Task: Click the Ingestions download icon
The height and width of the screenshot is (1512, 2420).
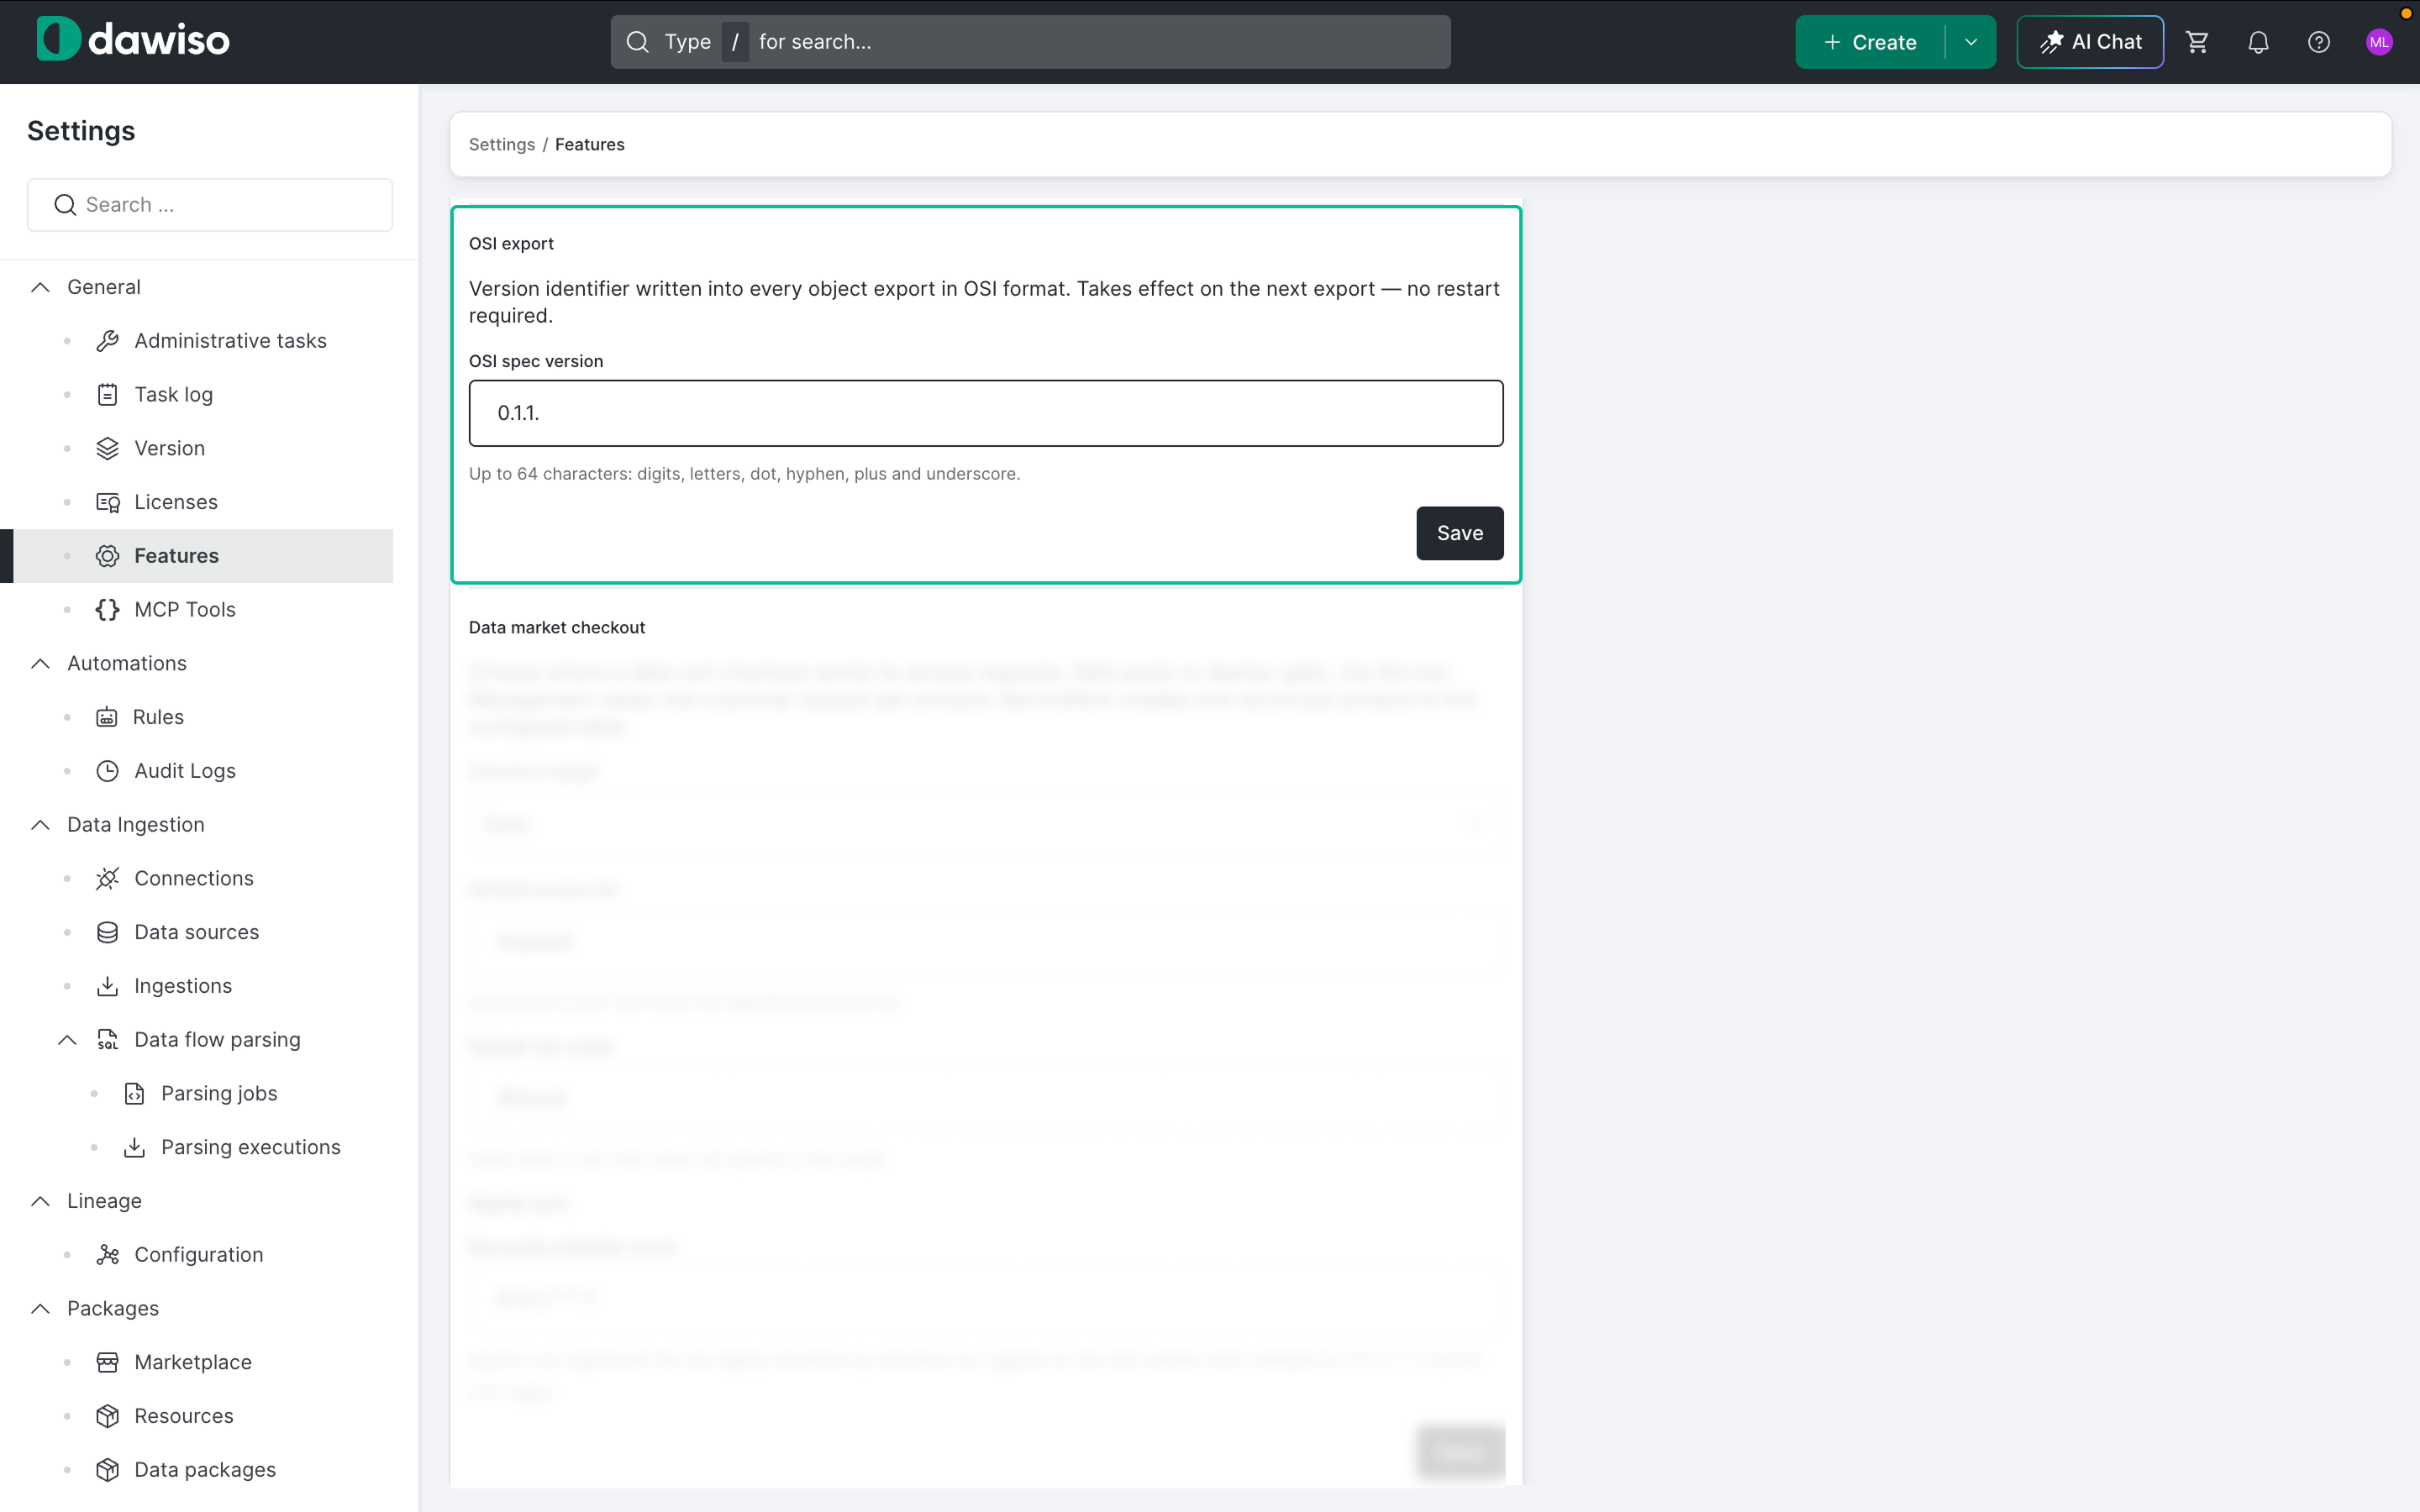Action: [107, 986]
